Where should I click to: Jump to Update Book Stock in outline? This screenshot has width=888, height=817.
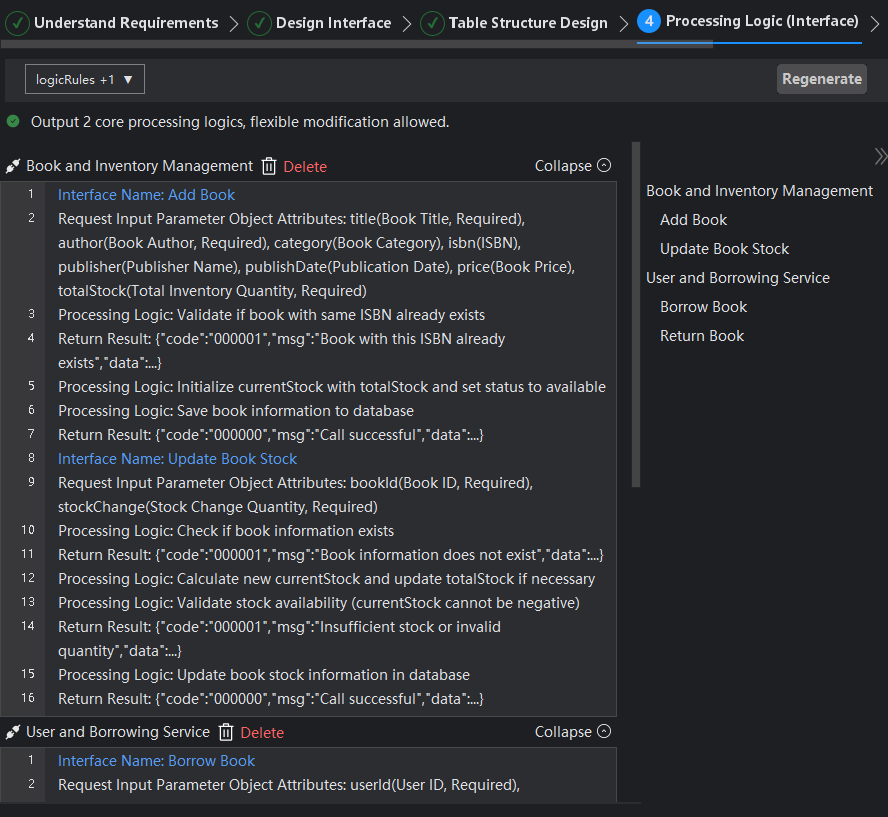pyautogui.click(x=724, y=249)
